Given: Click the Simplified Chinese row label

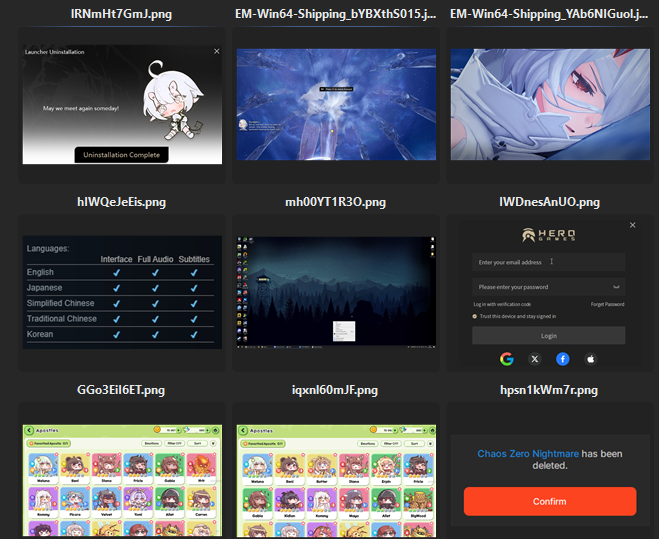Looking at the screenshot, I should coord(61,303).
